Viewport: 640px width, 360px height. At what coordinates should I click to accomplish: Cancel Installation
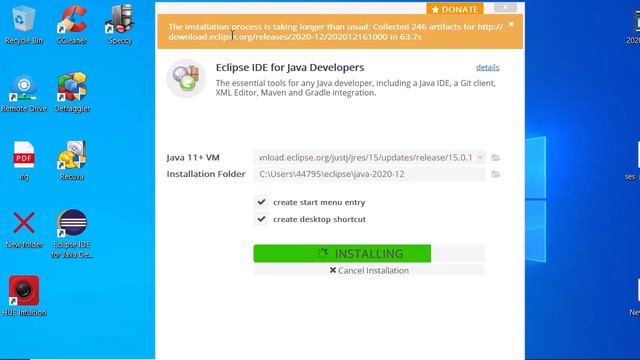(x=369, y=271)
